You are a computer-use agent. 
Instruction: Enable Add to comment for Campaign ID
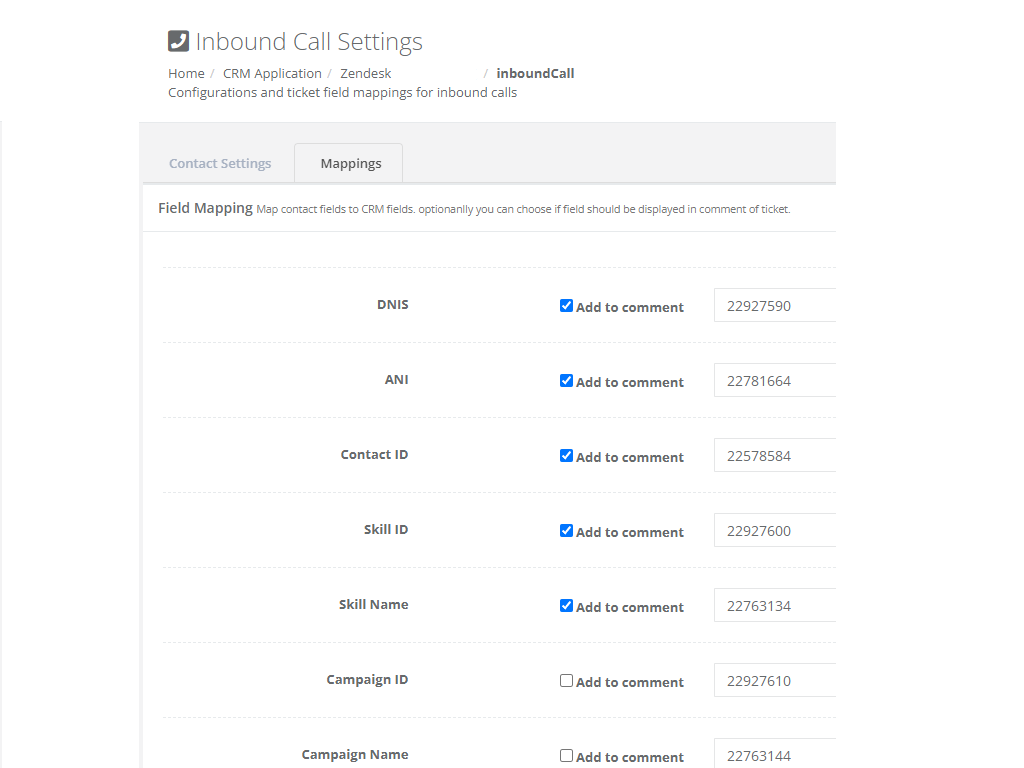pos(566,681)
